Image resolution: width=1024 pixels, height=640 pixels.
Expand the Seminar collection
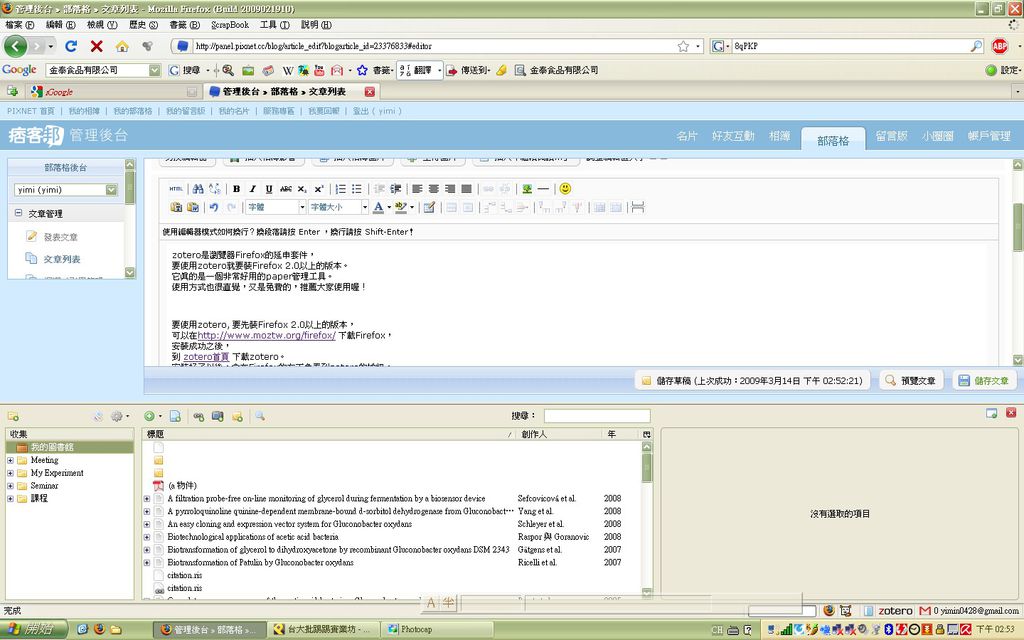pyautogui.click(x=10, y=486)
